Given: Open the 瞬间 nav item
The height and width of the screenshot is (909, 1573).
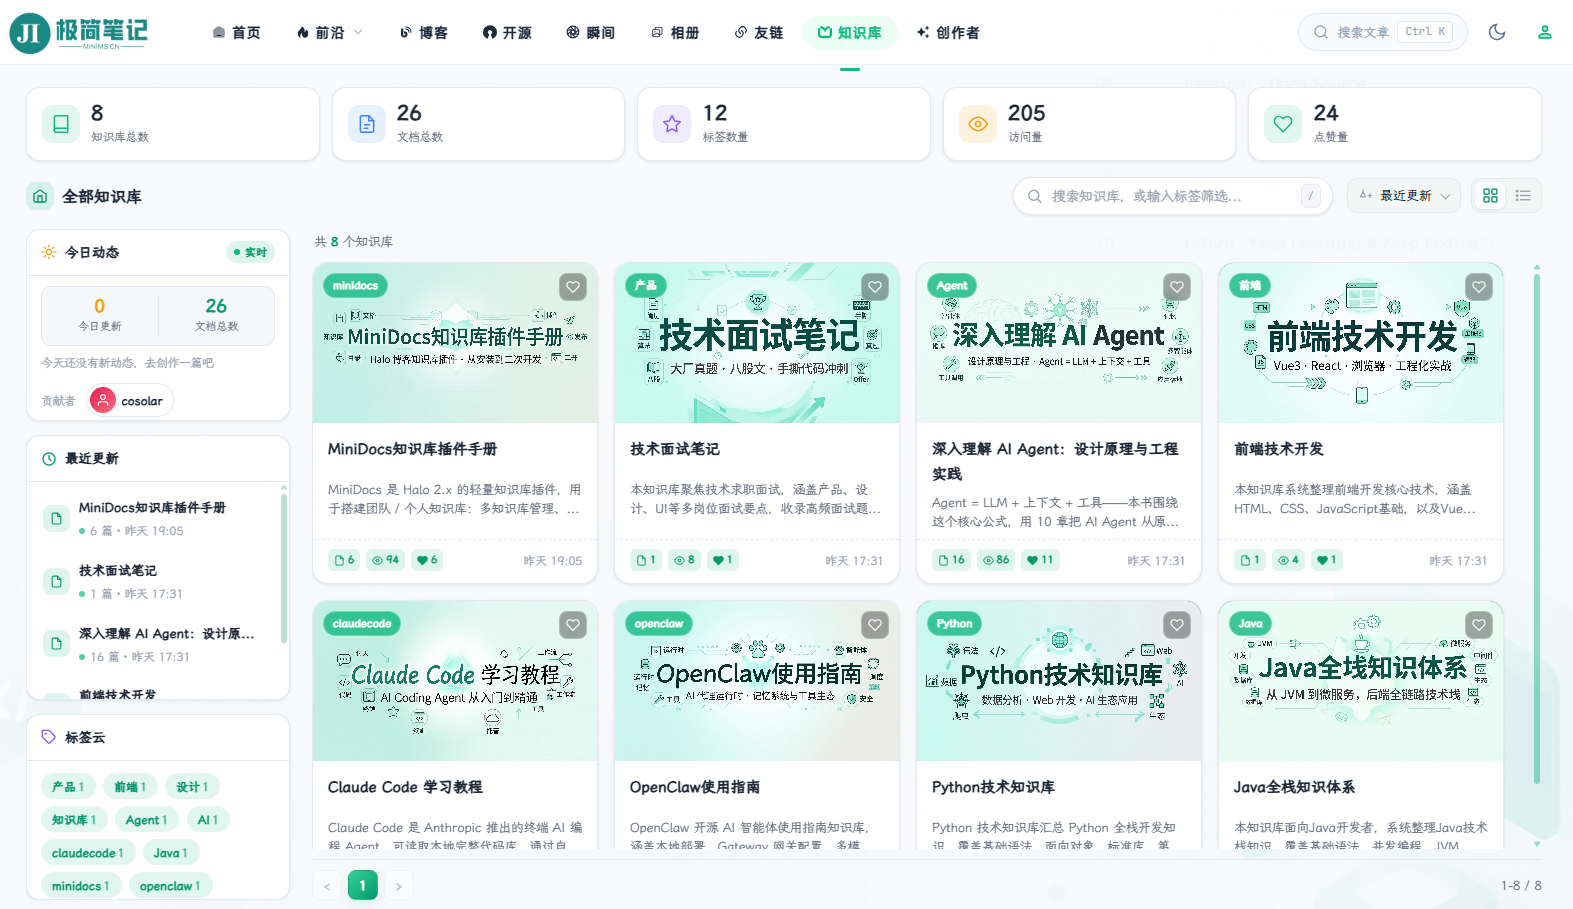Looking at the screenshot, I should click(591, 32).
